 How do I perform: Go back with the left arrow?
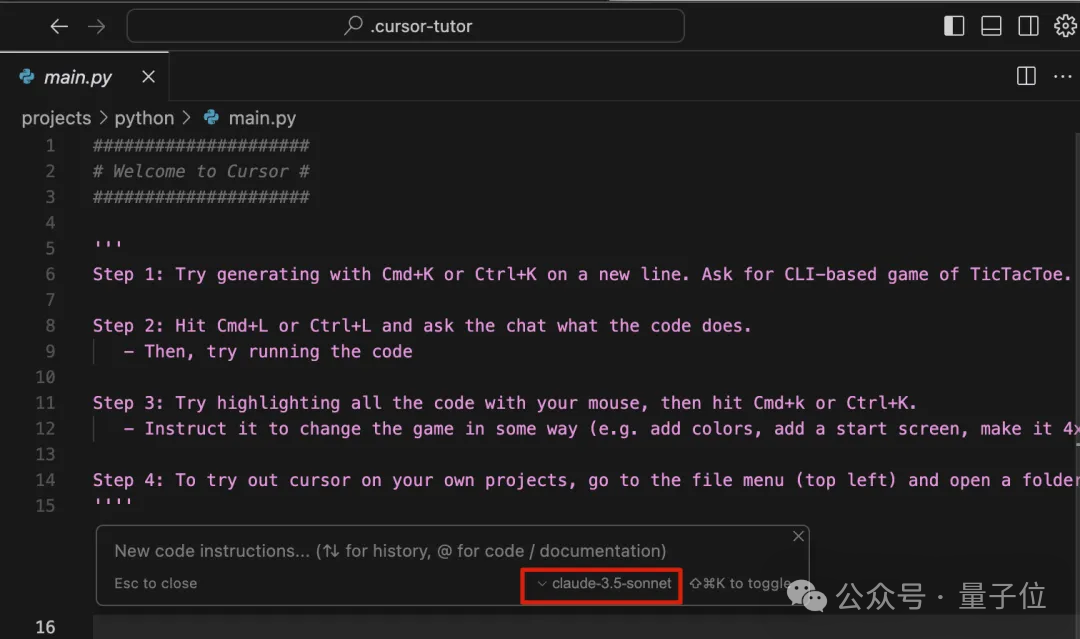pos(59,26)
